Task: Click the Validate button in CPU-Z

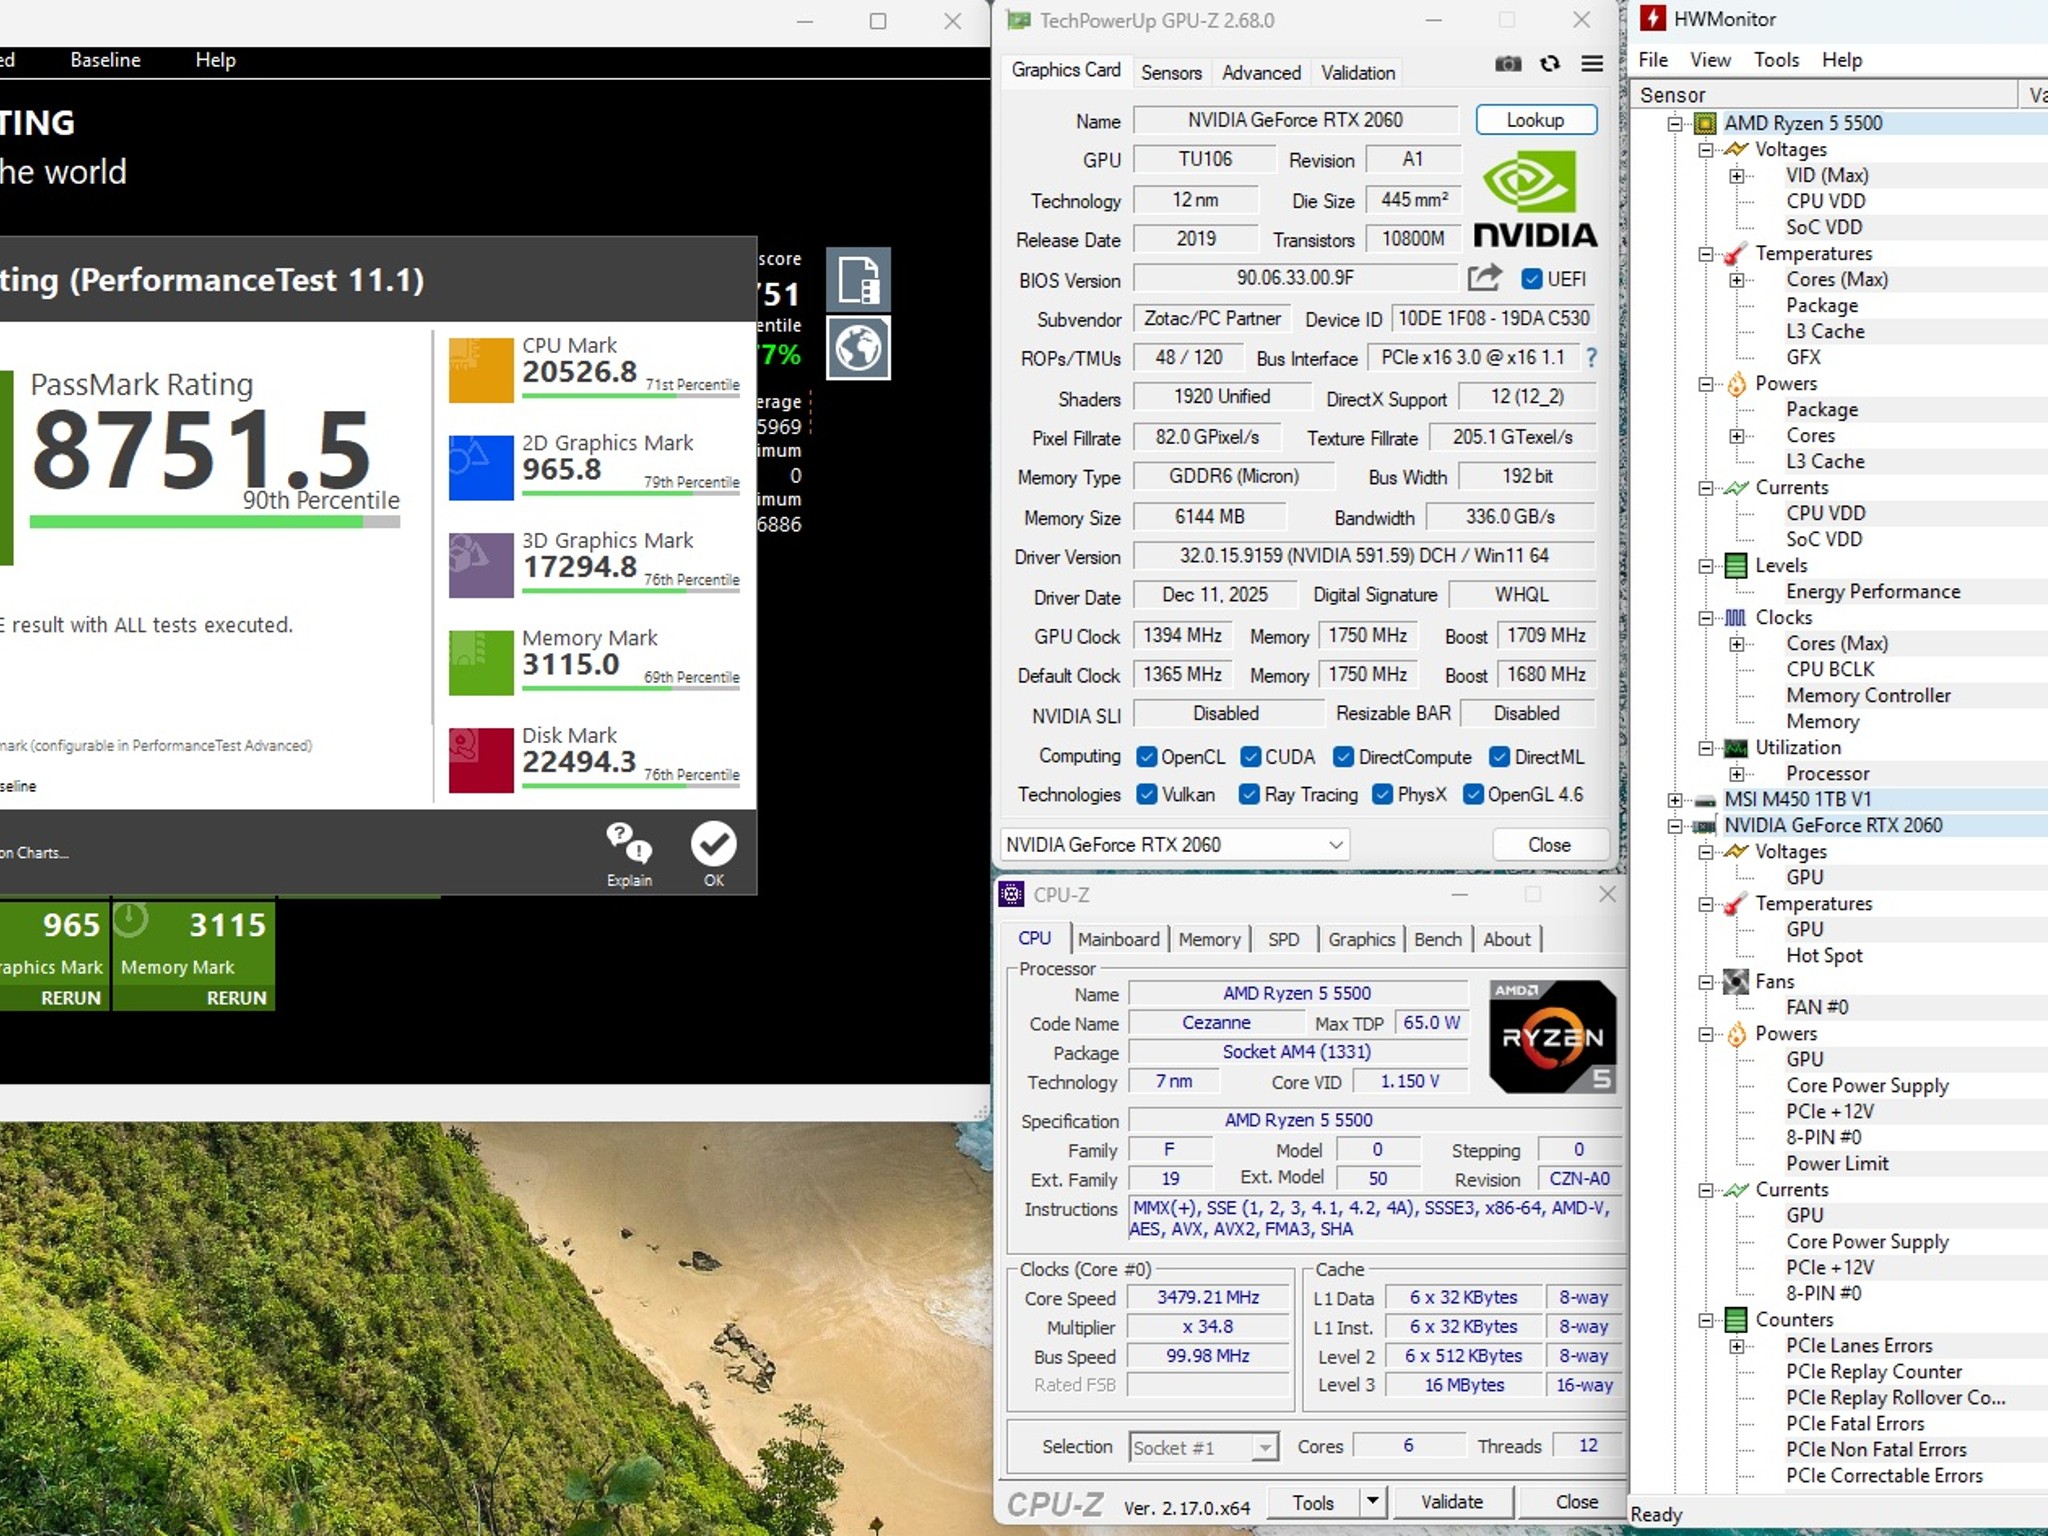Action: pyautogui.click(x=1451, y=1501)
